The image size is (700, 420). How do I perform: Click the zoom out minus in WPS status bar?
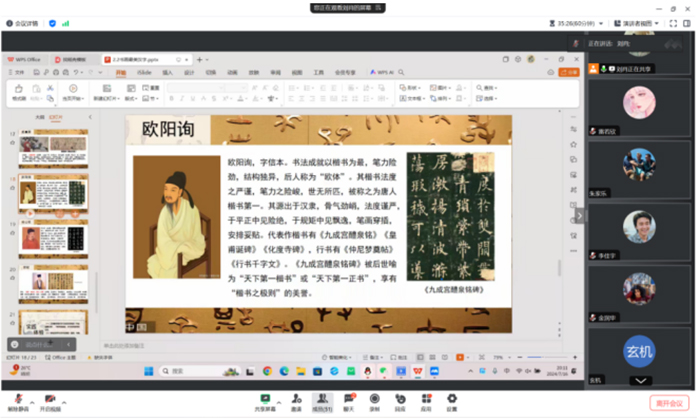click(x=520, y=358)
